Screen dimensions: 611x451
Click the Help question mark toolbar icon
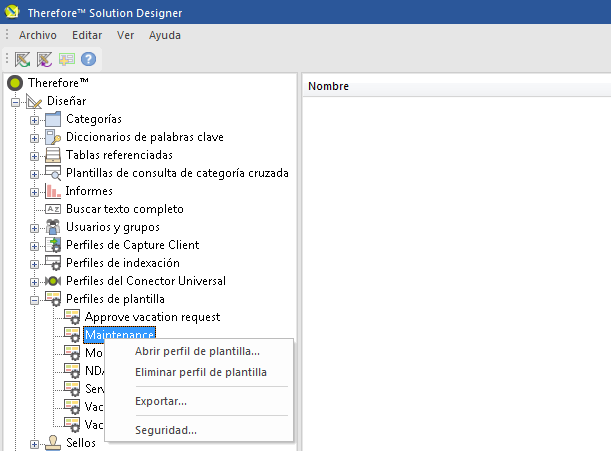(x=88, y=60)
